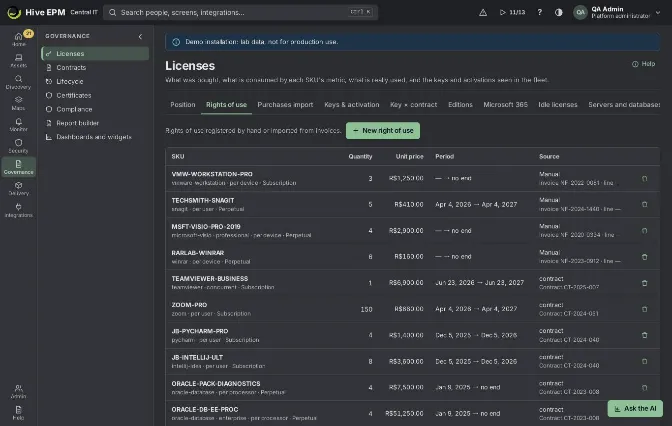Image resolution: width=672 pixels, height=426 pixels.
Task: Collapse the Governance sidebar panel
Action: (140, 36)
